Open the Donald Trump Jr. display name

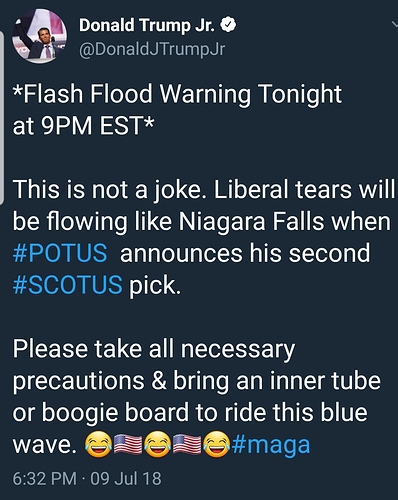pos(148,25)
